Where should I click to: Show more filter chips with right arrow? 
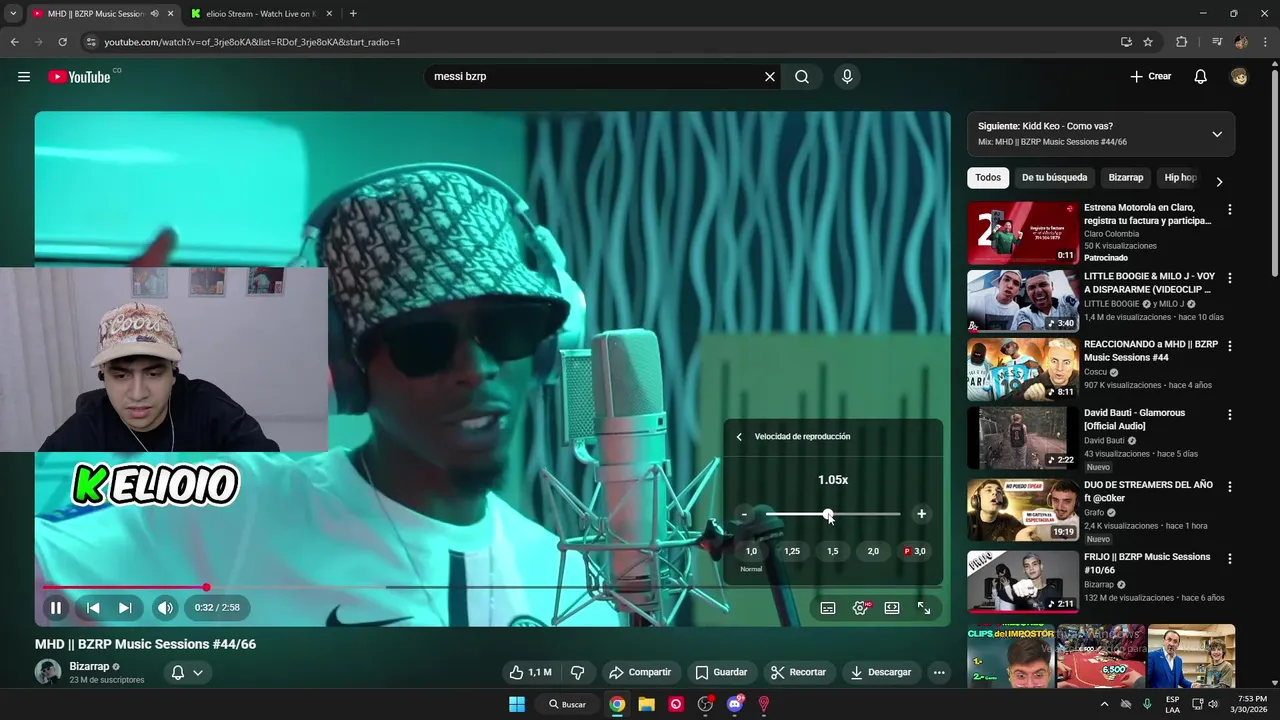coord(1219,181)
